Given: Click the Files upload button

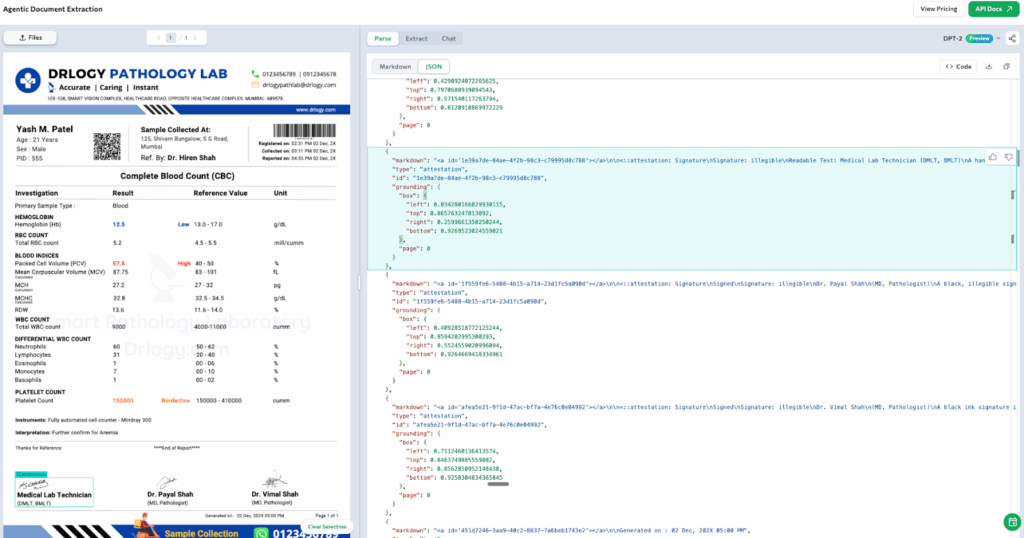Looking at the screenshot, I should pyautogui.click(x=30, y=38).
